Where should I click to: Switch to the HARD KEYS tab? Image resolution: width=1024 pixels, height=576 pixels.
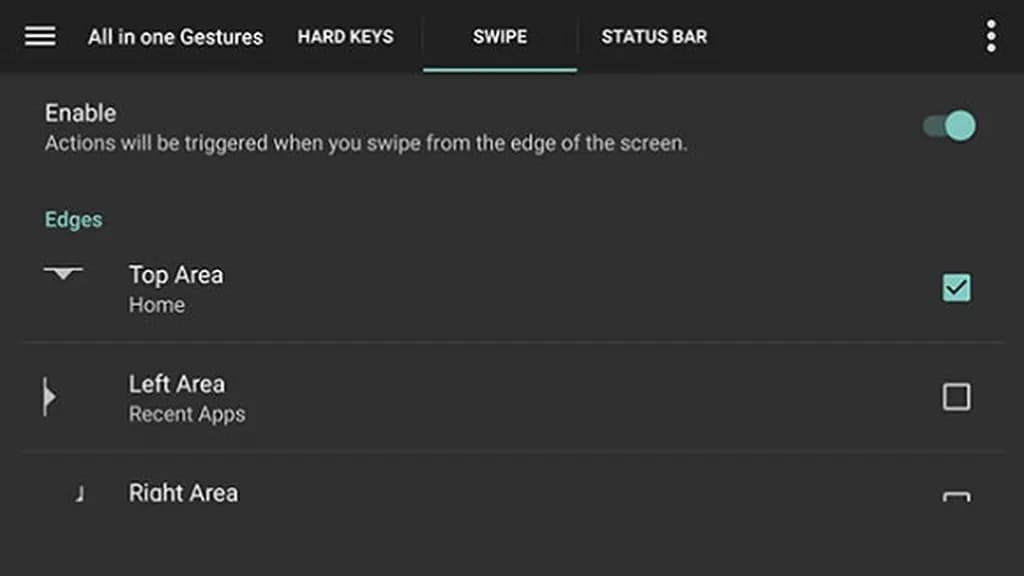[x=345, y=37]
